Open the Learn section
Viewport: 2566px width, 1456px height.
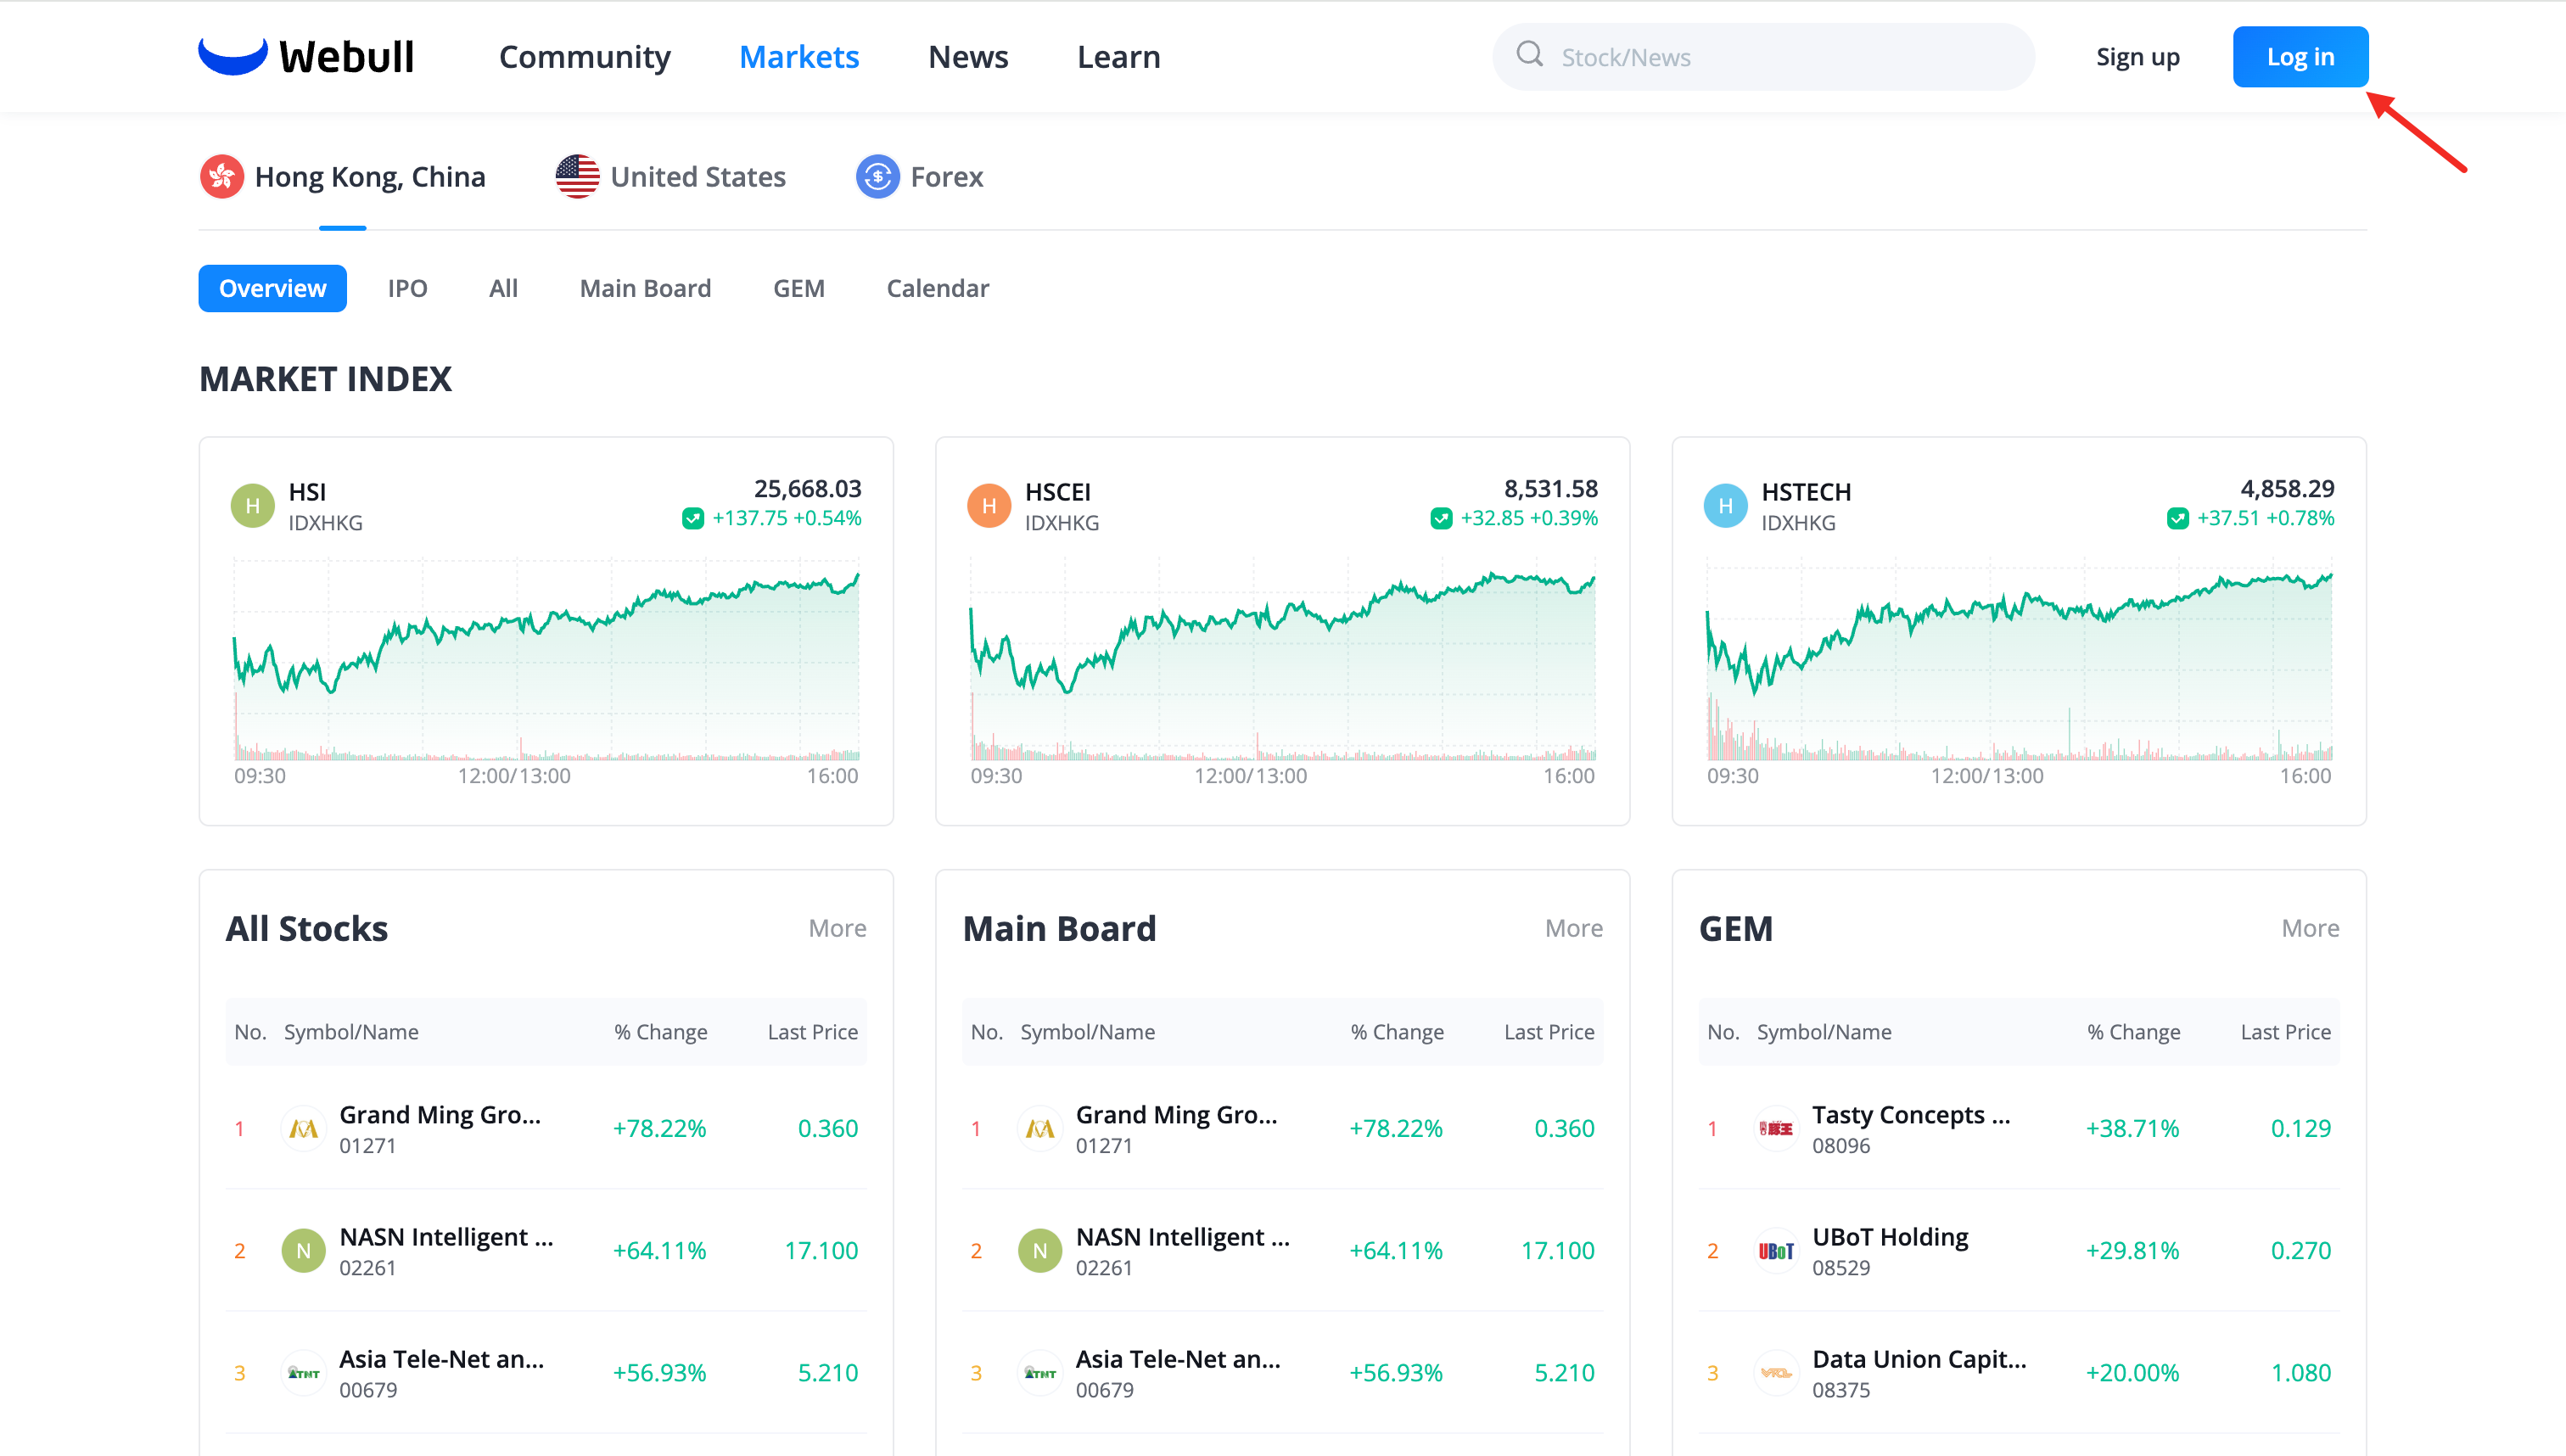[1118, 57]
